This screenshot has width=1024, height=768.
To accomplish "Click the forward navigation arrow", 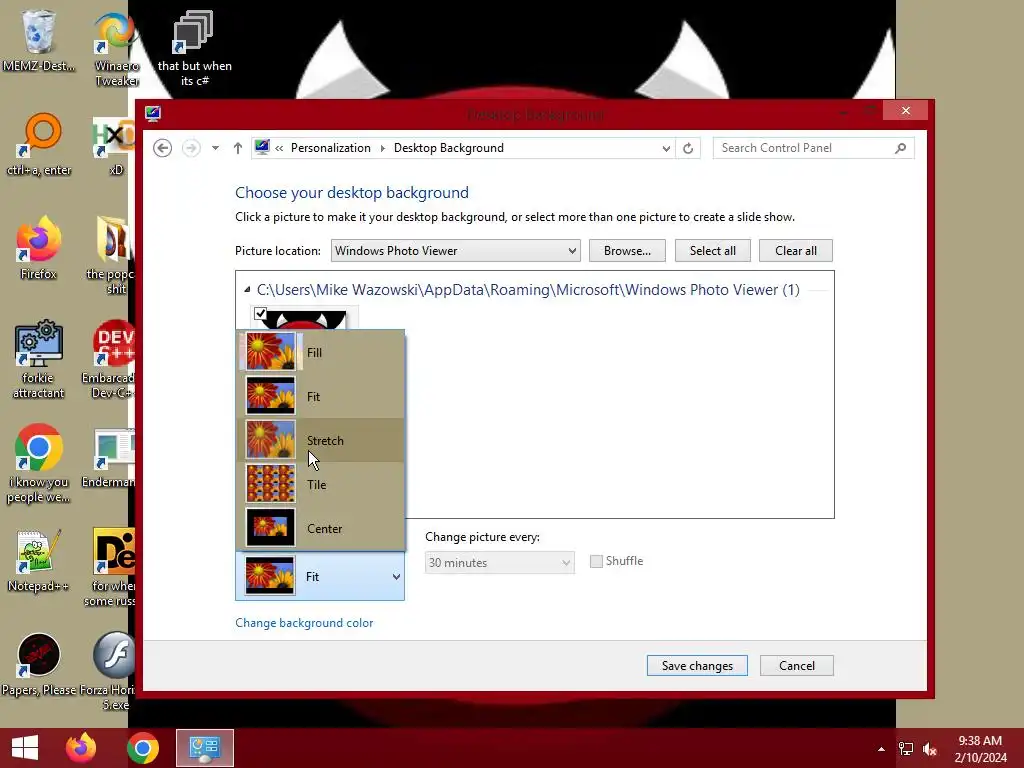I will click(x=191, y=148).
